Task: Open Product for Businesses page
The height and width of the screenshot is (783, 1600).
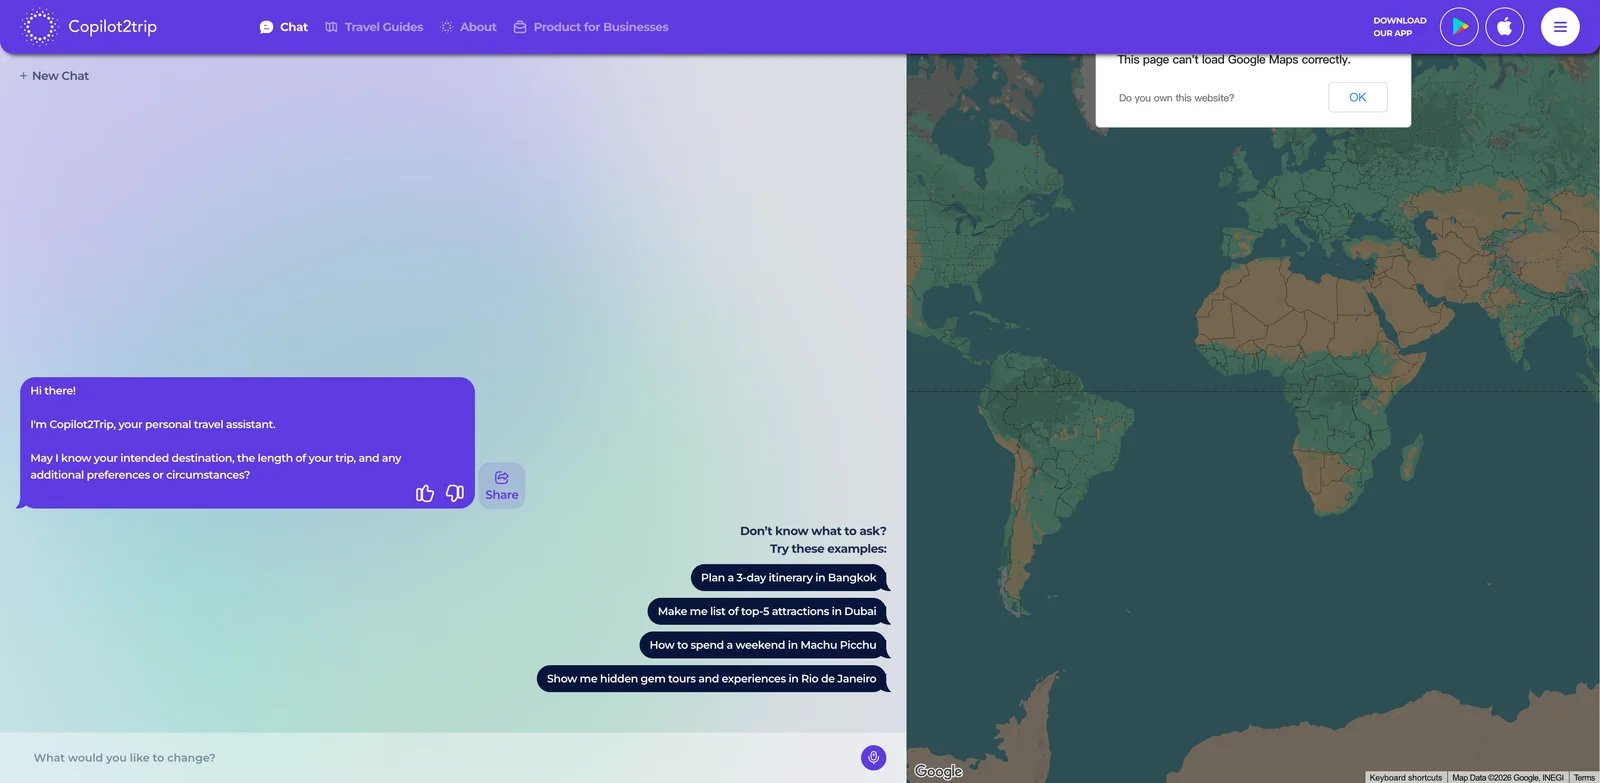Action: coord(591,27)
